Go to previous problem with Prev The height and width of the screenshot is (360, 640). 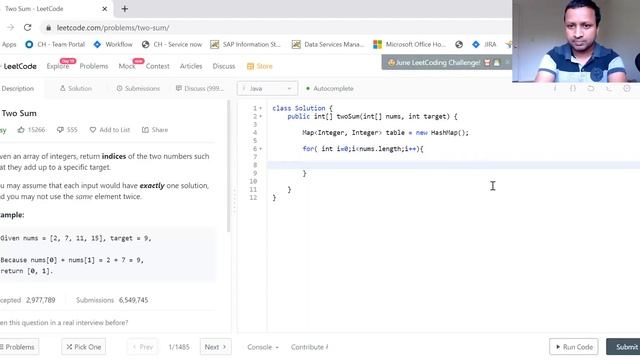point(142,347)
